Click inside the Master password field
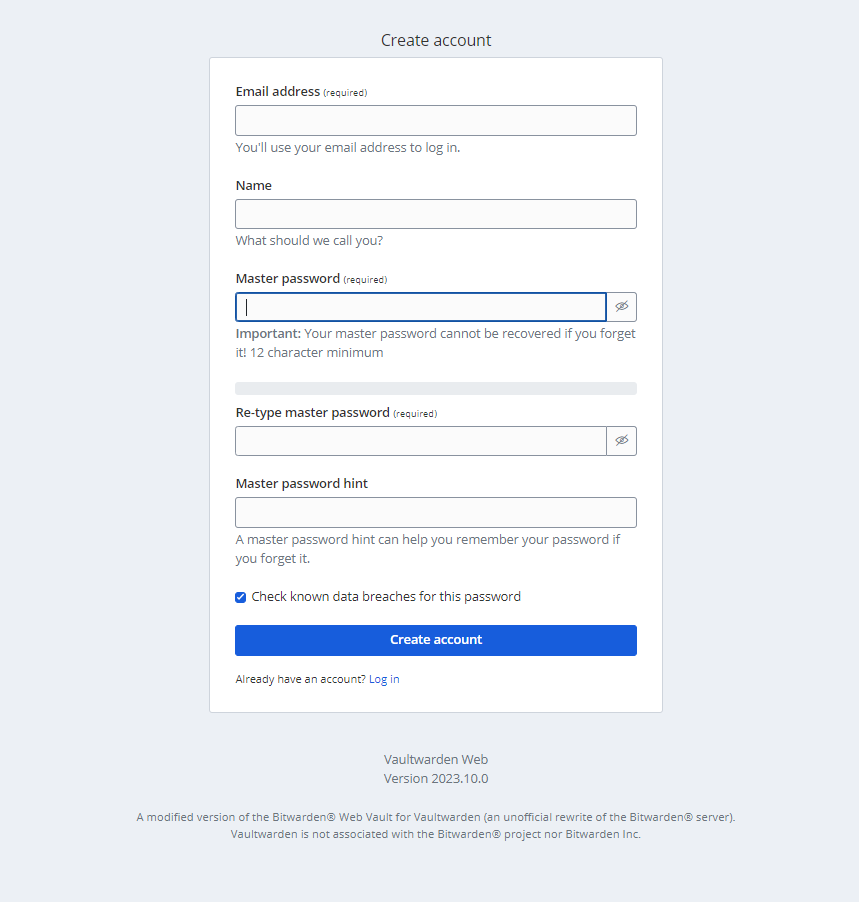859x902 pixels. click(421, 307)
